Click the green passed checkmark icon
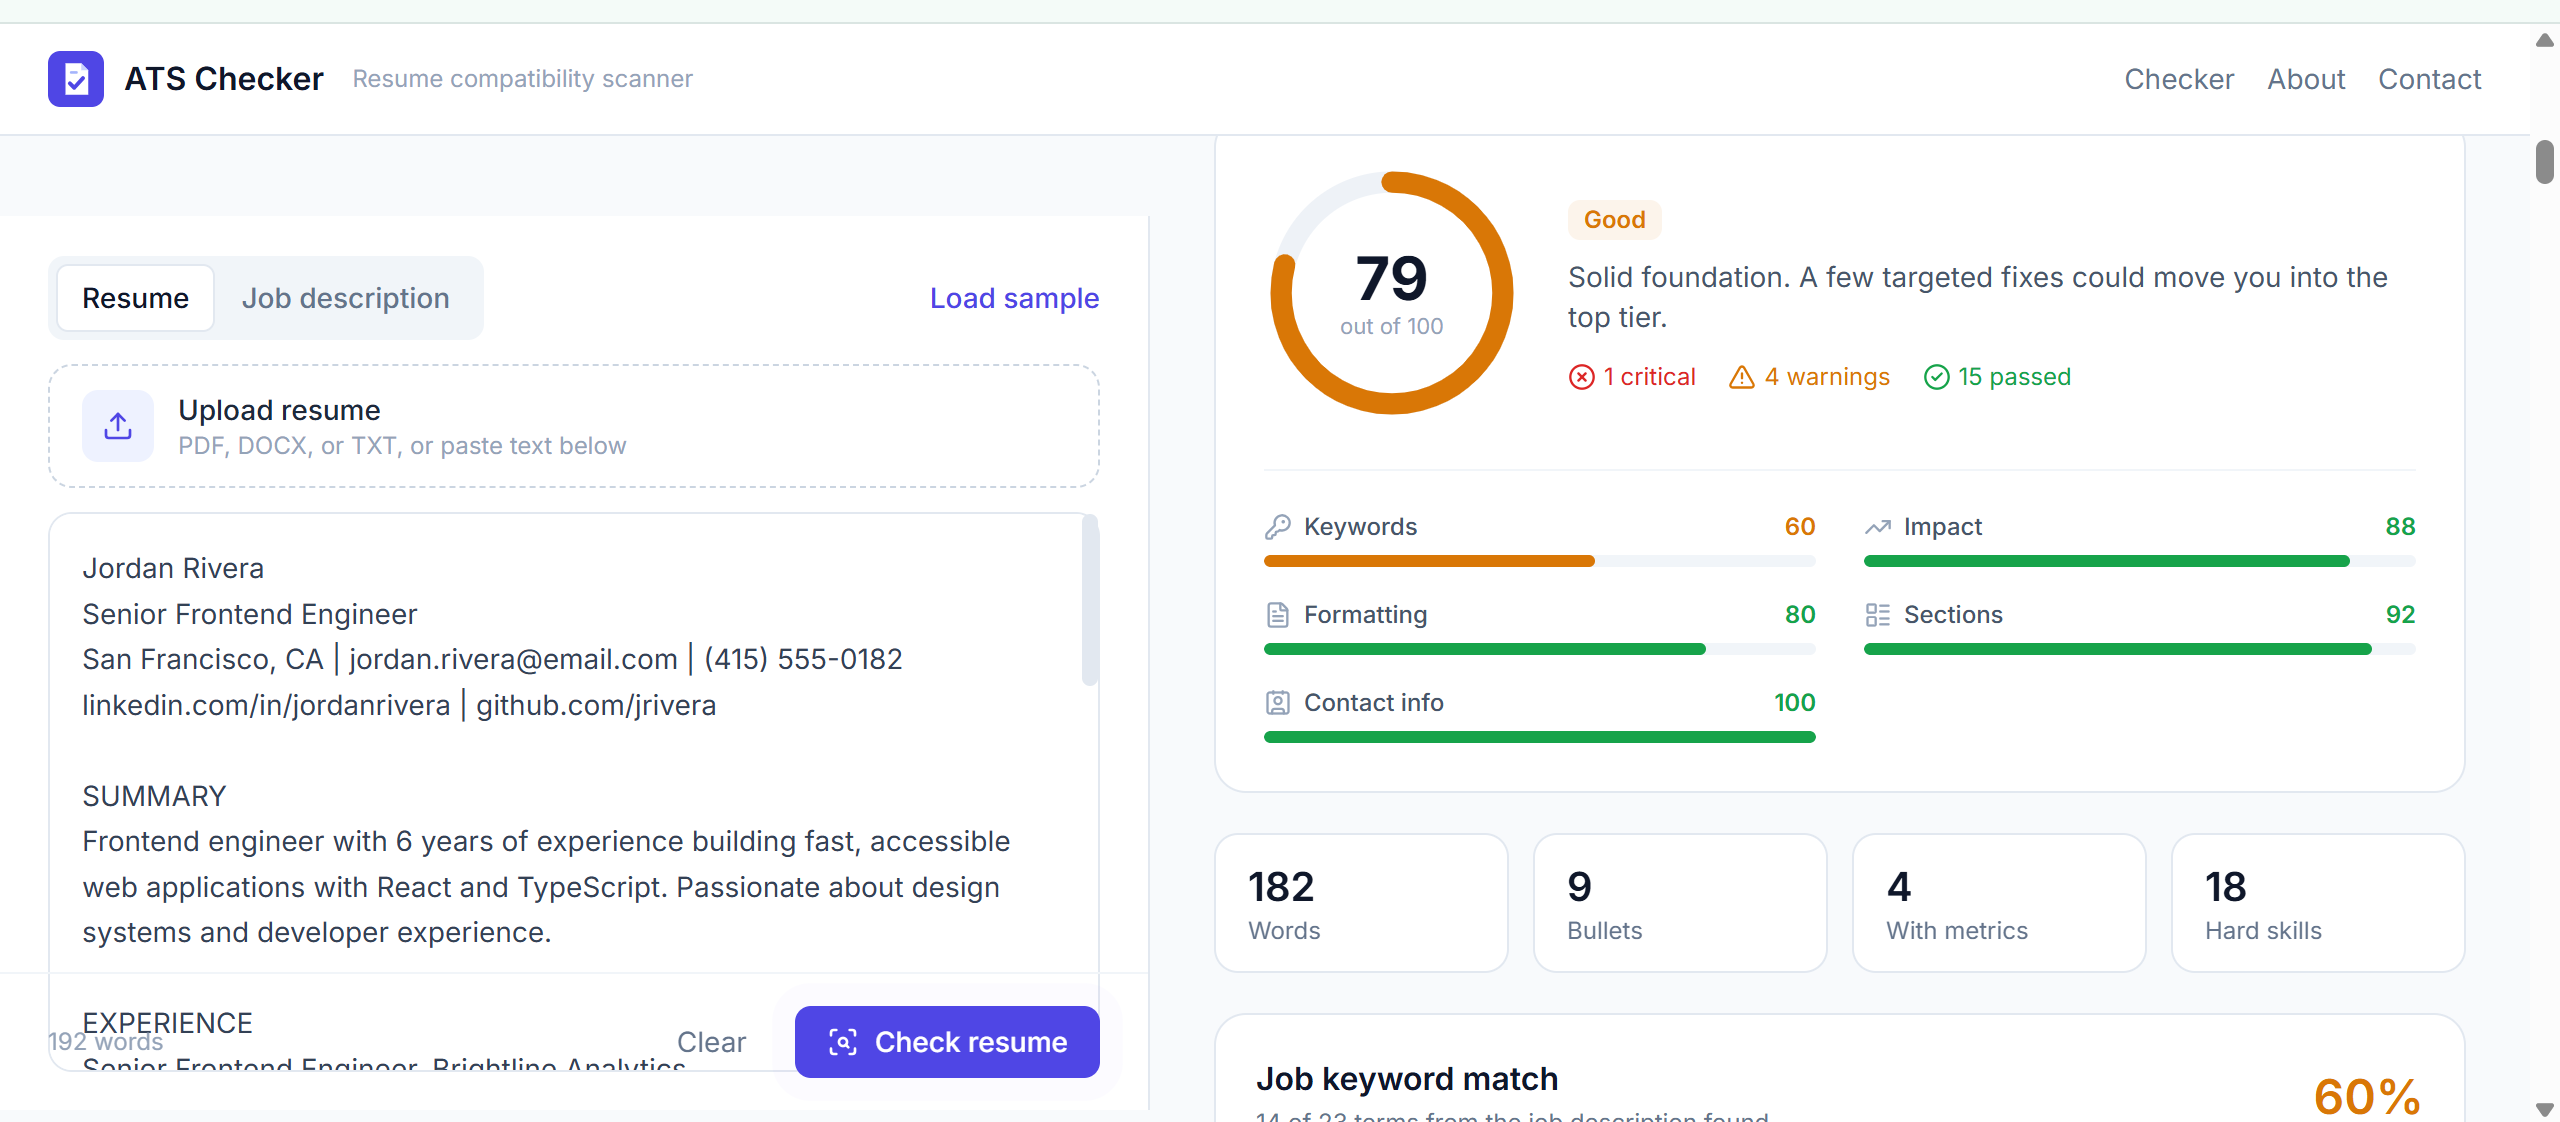The height and width of the screenshot is (1122, 2560). pyautogui.click(x=1937, y=377)
